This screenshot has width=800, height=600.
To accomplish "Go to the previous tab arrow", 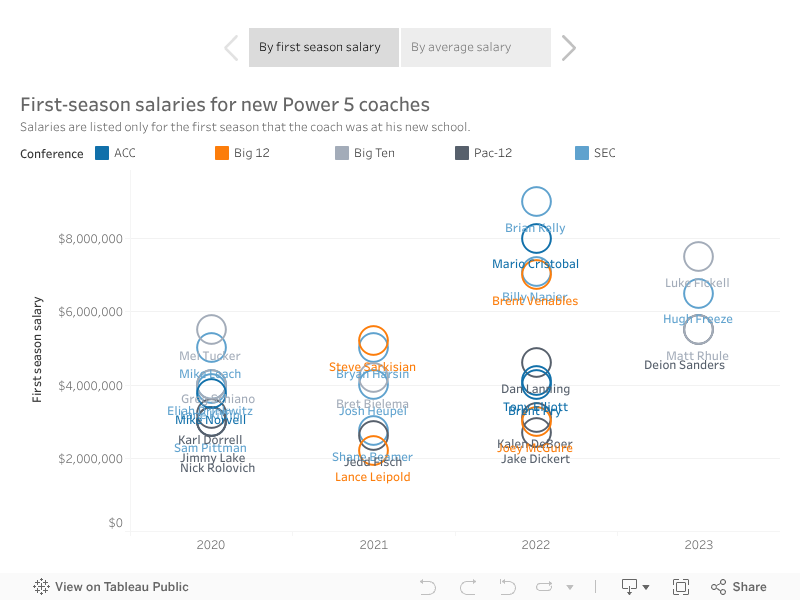I will click(x=231, y=47).
